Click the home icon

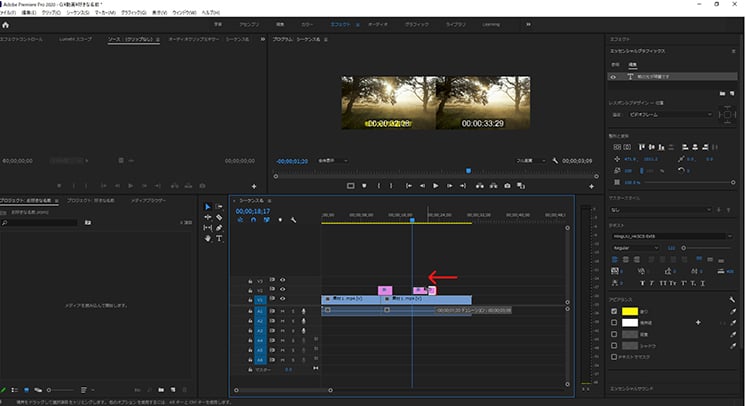5,25
